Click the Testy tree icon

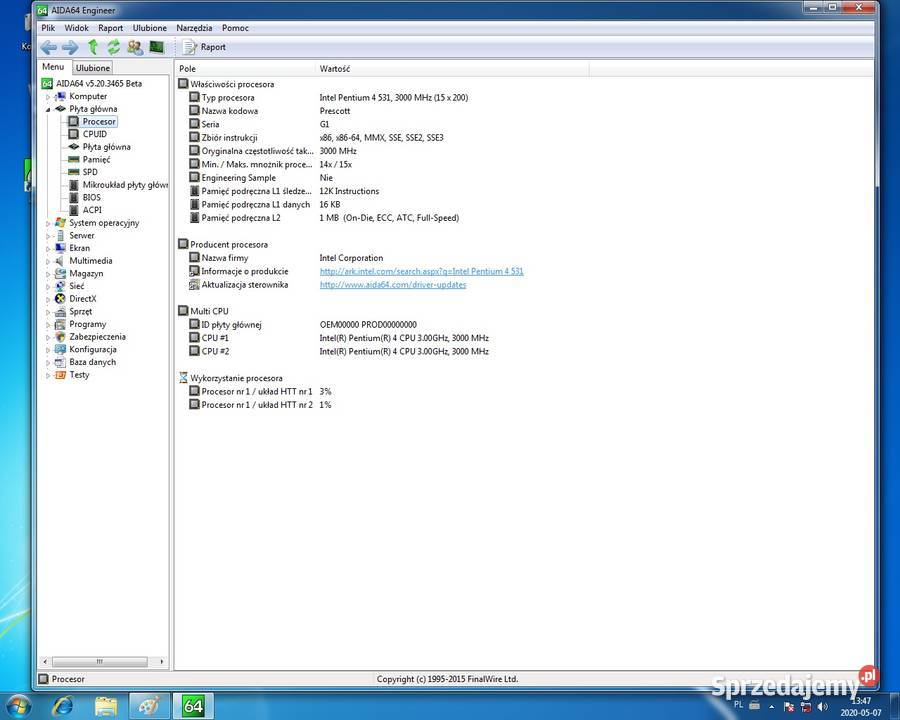(x=60, y=374)
